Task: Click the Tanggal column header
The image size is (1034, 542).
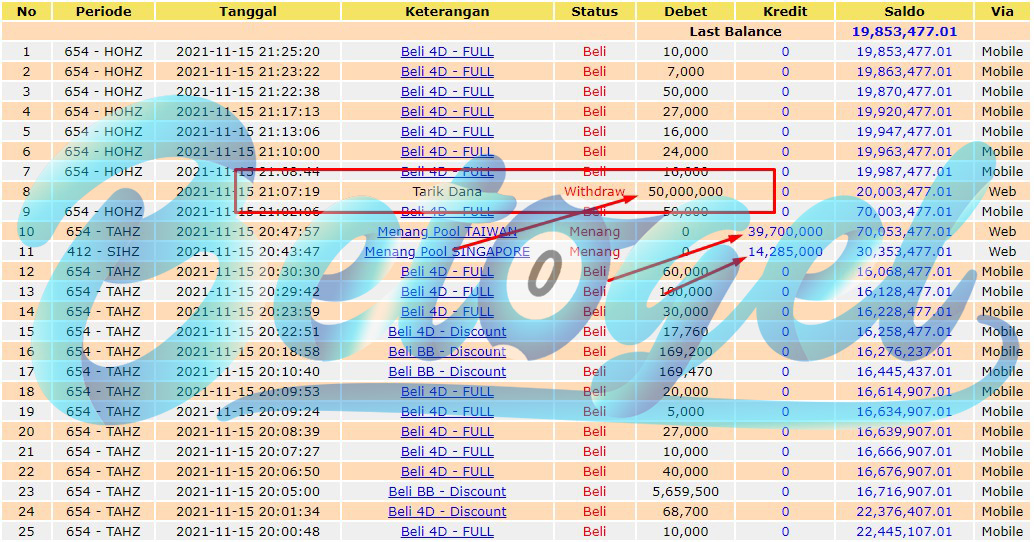Action: click(248, 11)
